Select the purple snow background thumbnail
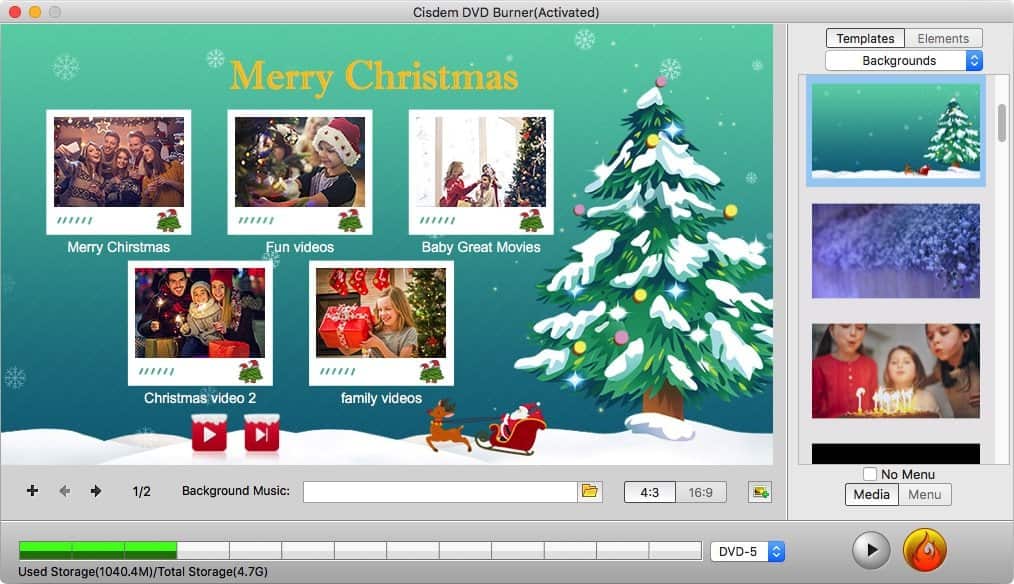1014x584 pixels. pyautogui.click(x=895, y=251)
